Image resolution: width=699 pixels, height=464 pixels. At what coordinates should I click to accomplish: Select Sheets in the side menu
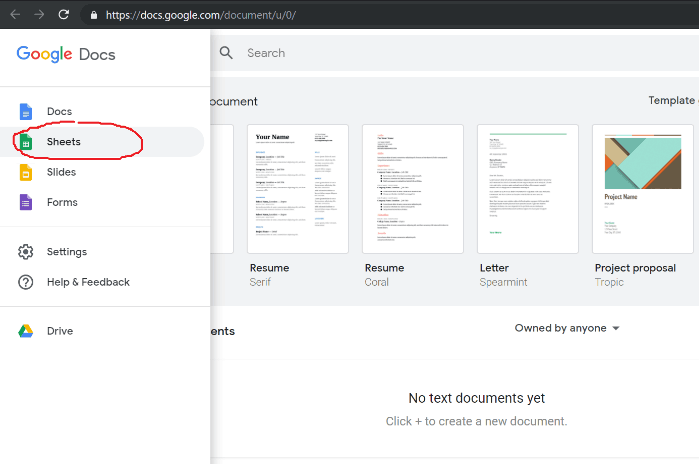102,142
